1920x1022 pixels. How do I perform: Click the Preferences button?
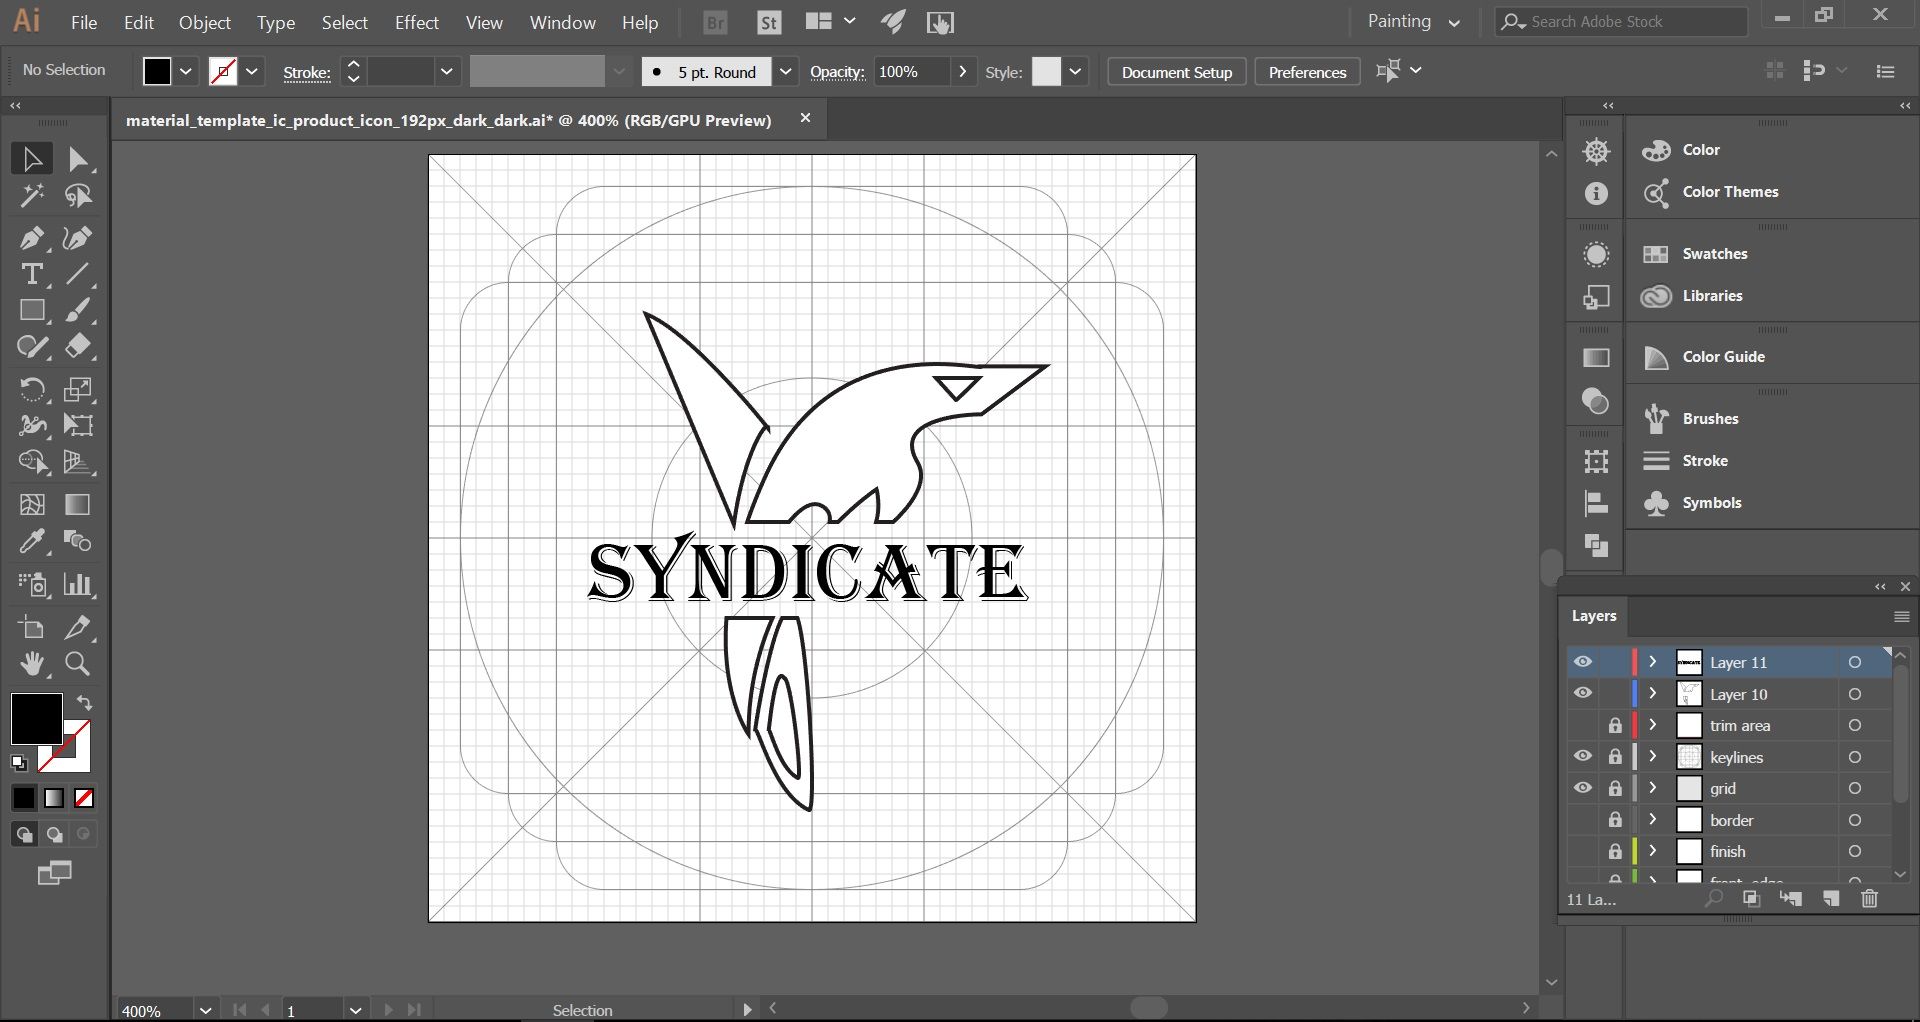(x=1307, y=72)
